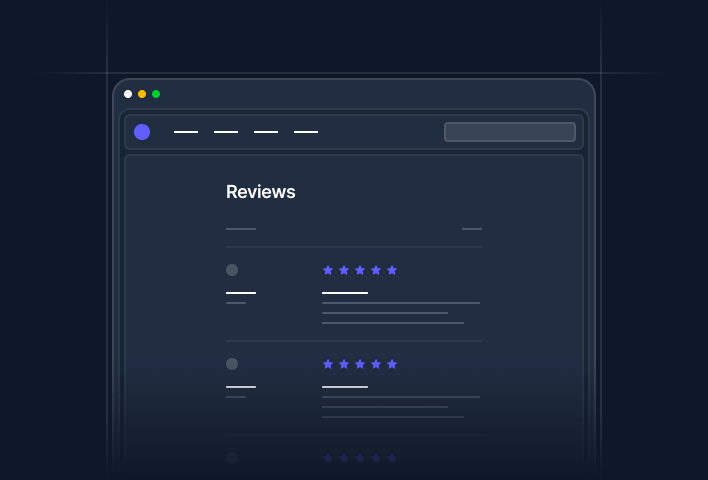
Task: Click the Reviews page heading
Action: click(261, 192)
